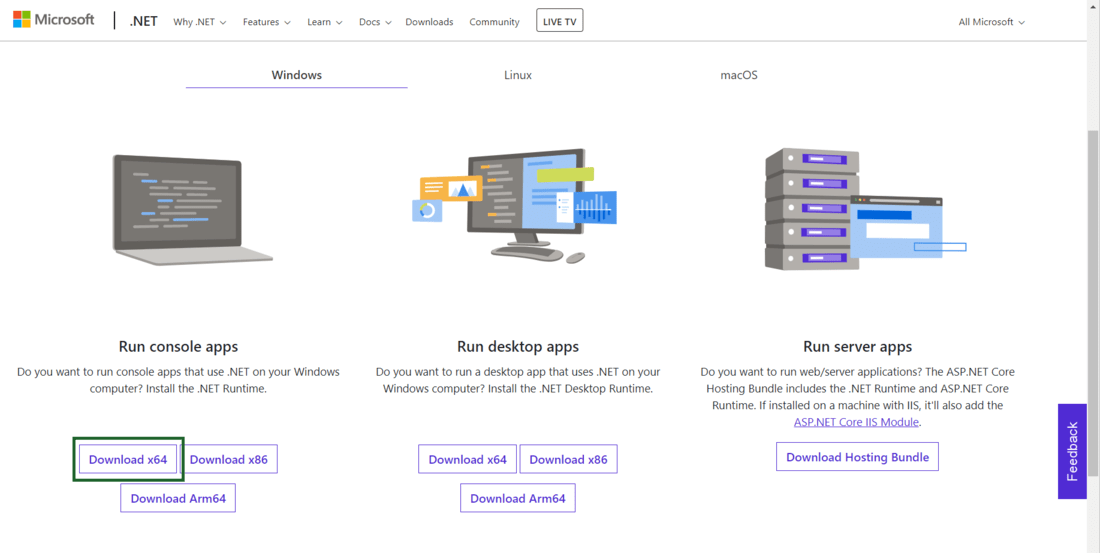
Task: Download x86 Desktop Runtime for desktop apps
Action: pyautogui.click(x=568, y=460)
